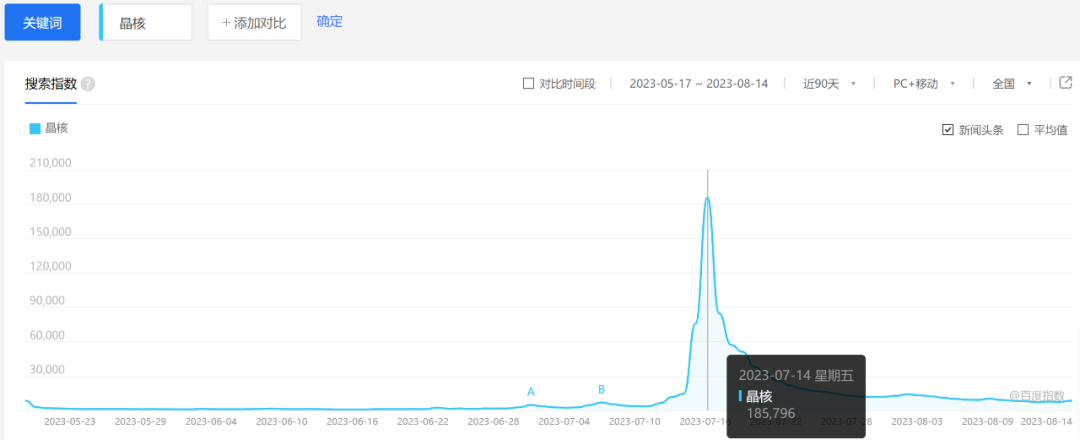Click the 晶核 keyword input field
The image size is (1080, 440).
147,22
